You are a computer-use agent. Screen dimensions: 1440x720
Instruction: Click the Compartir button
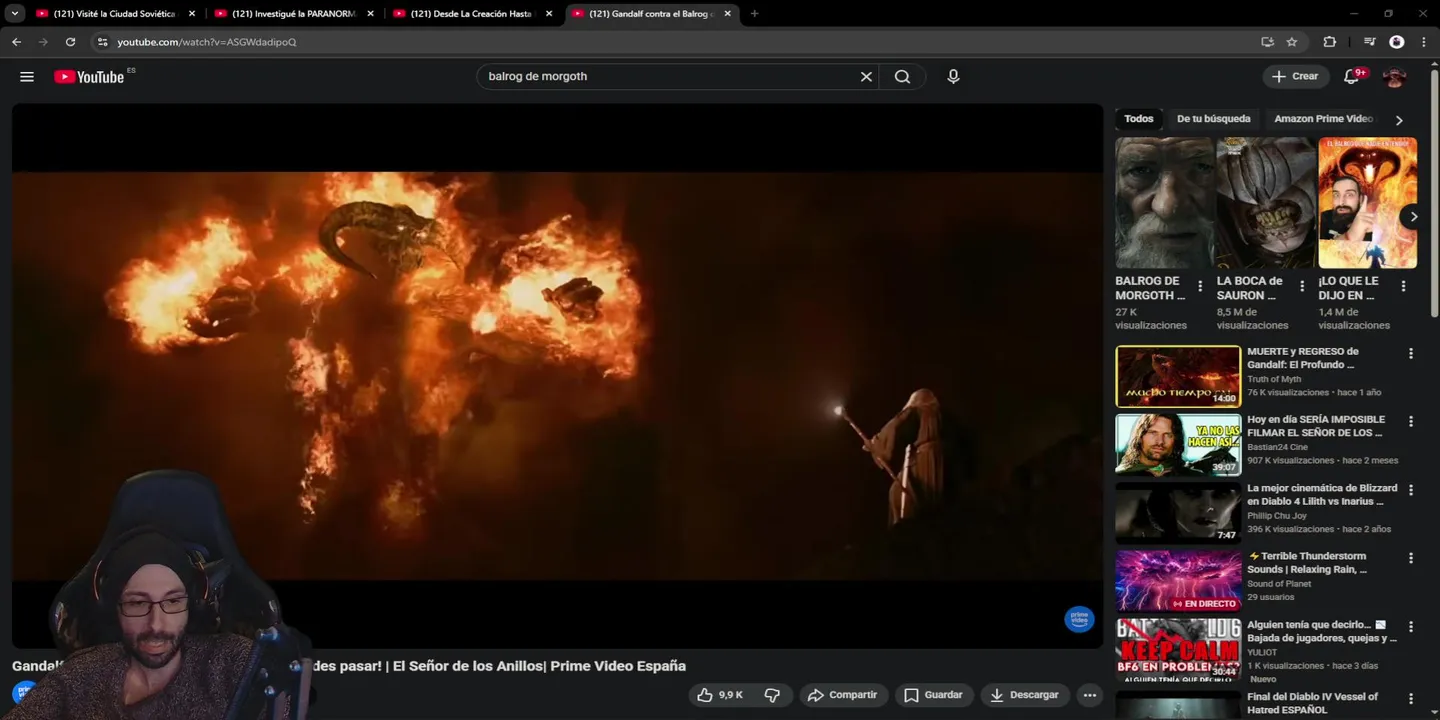tap(842, 695)
